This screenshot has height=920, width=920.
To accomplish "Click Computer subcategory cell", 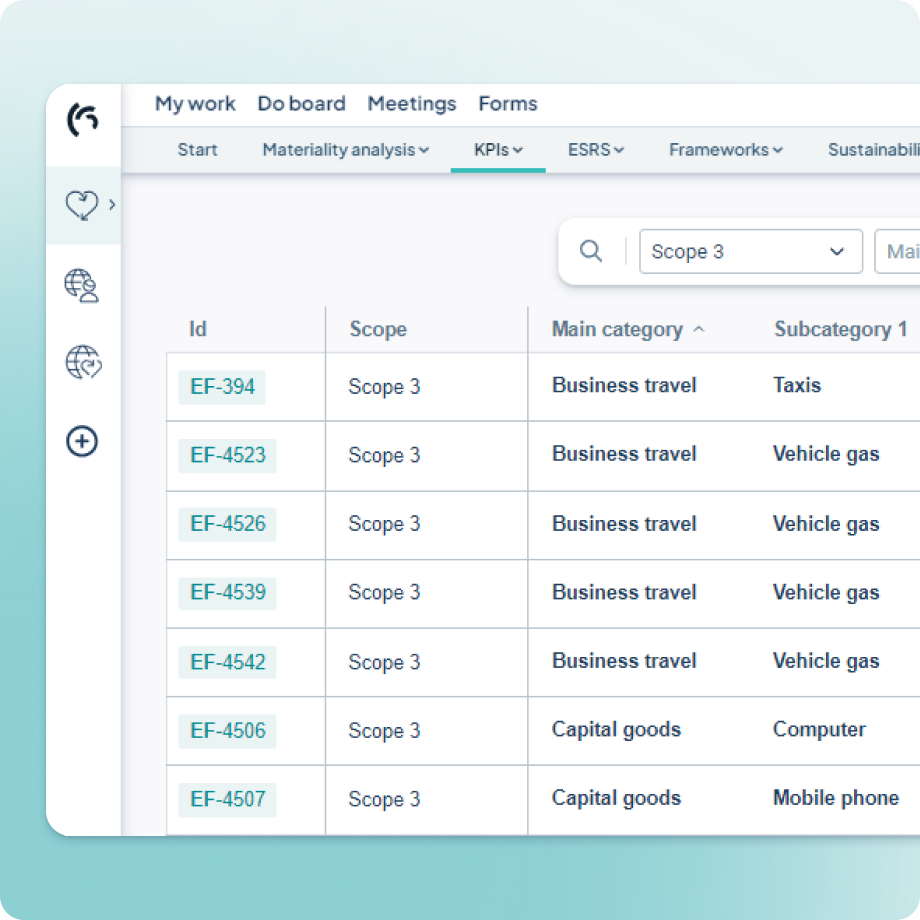I will 819,729.
